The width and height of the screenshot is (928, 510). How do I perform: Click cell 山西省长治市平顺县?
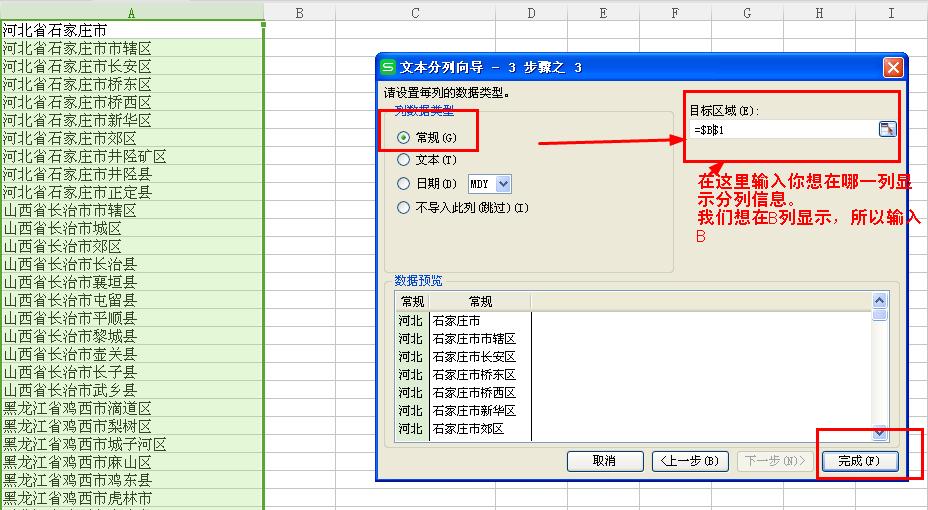(131, 318)
